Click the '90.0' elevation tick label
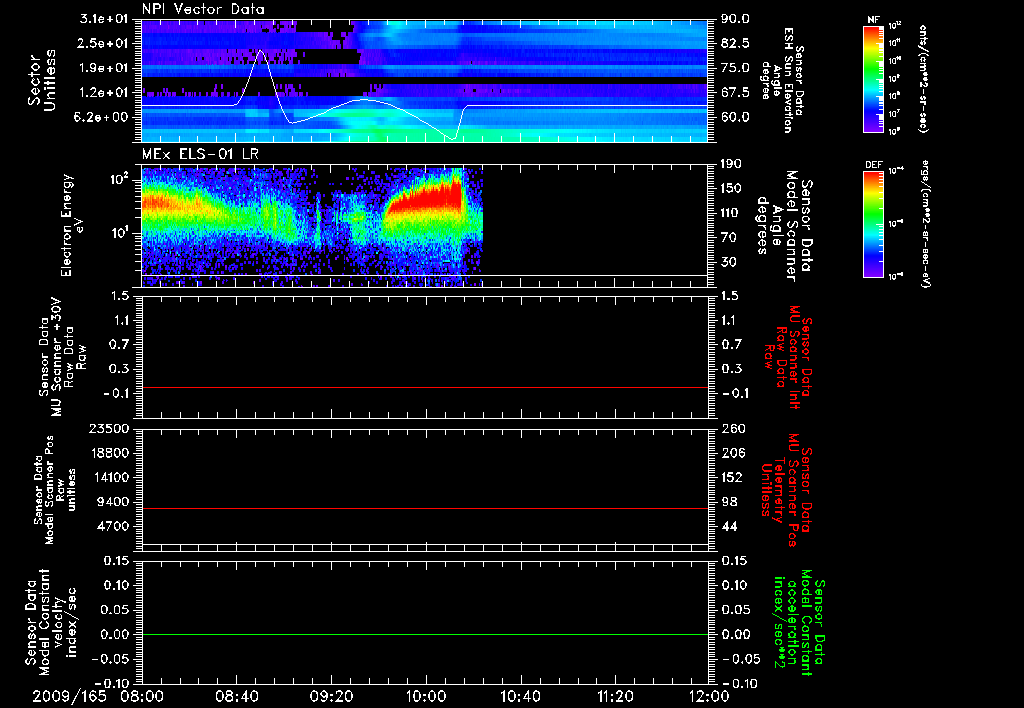This screenshot has width=1024, height=708. [x=735, y=19]
